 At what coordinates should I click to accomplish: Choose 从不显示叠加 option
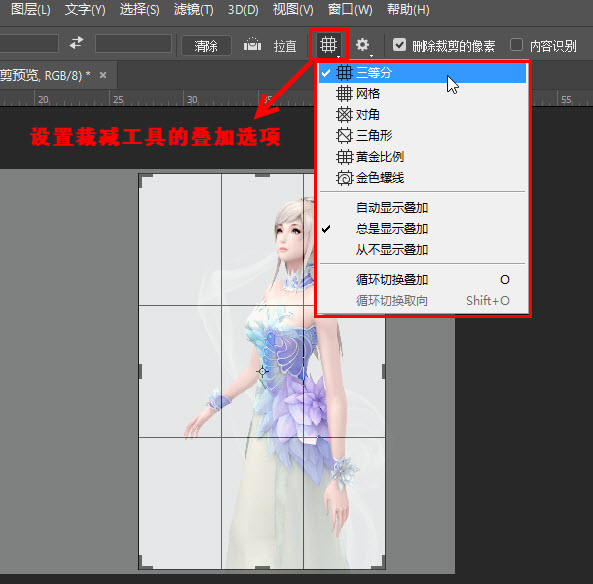point(422,250)
